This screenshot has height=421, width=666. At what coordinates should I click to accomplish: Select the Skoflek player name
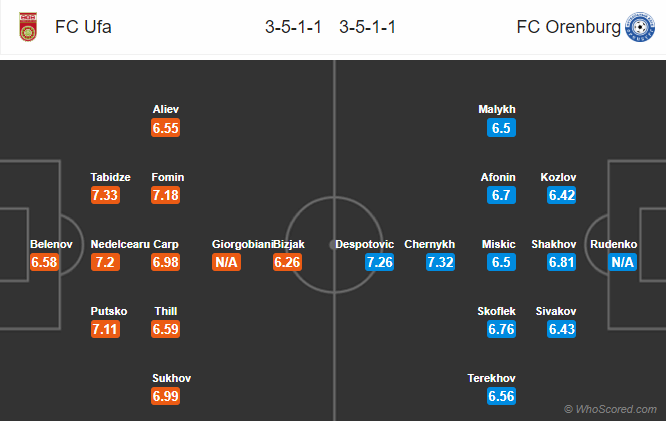tap(496, 311)
